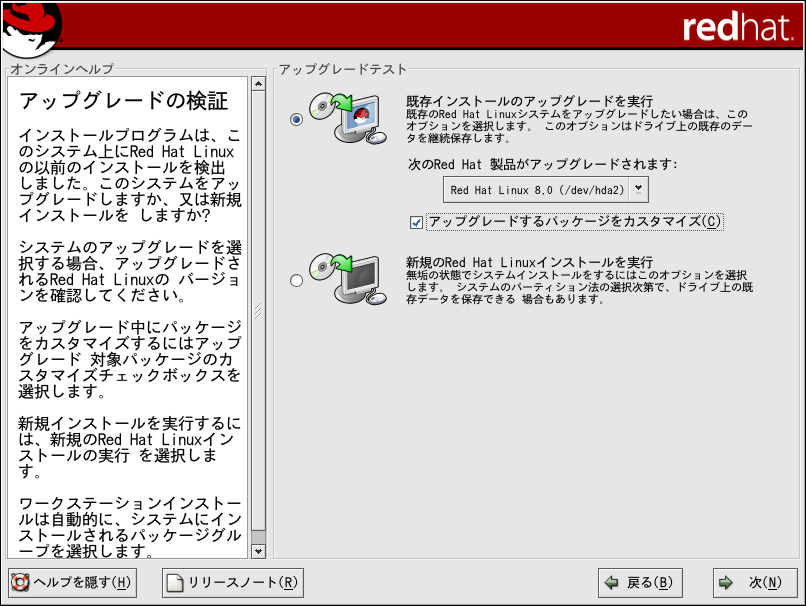
Task: Click the upgrade existing install computer icon
Action: (x=346, y=120)
